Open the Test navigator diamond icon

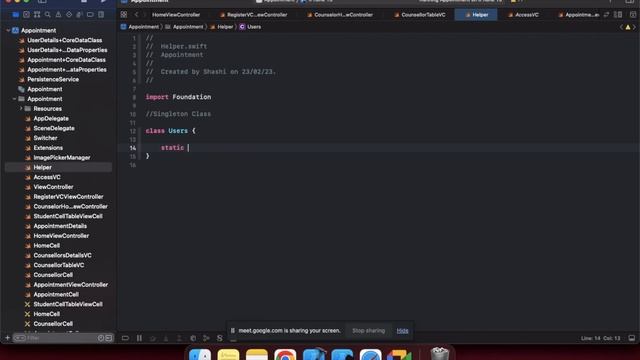pyautogui.click(x=69, y=15)
